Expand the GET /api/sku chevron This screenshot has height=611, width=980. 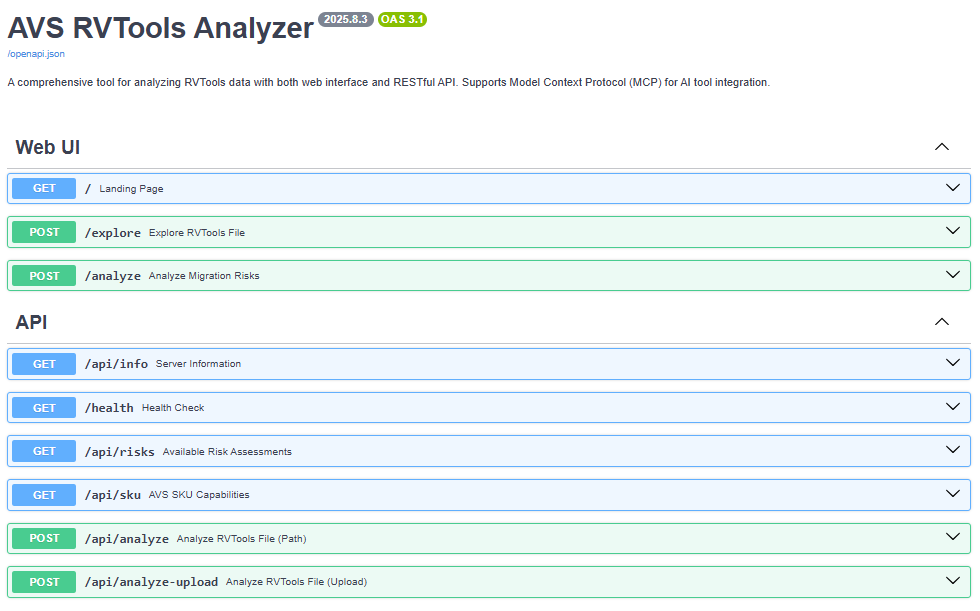click(x=952, y=494)
